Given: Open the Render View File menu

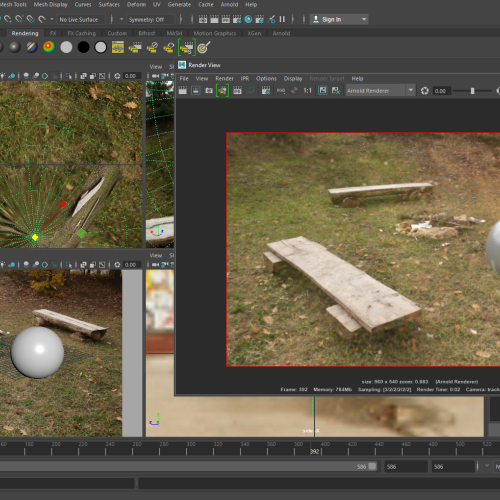Looking at the screenshot, I should point(184,79).
